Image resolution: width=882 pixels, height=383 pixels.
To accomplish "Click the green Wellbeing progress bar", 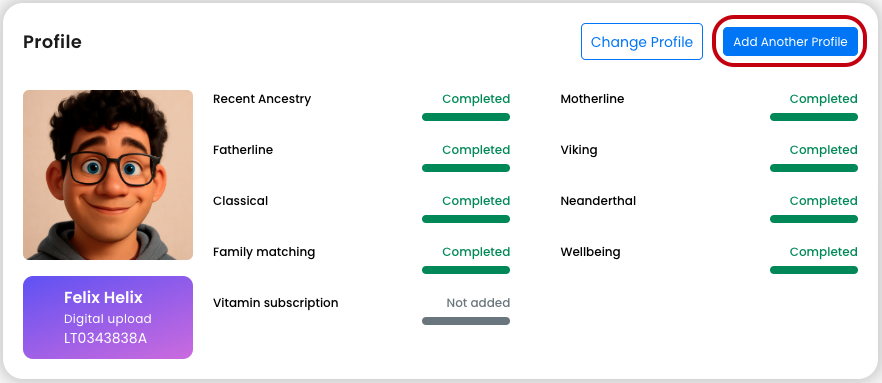I will (x=814, y=270).
